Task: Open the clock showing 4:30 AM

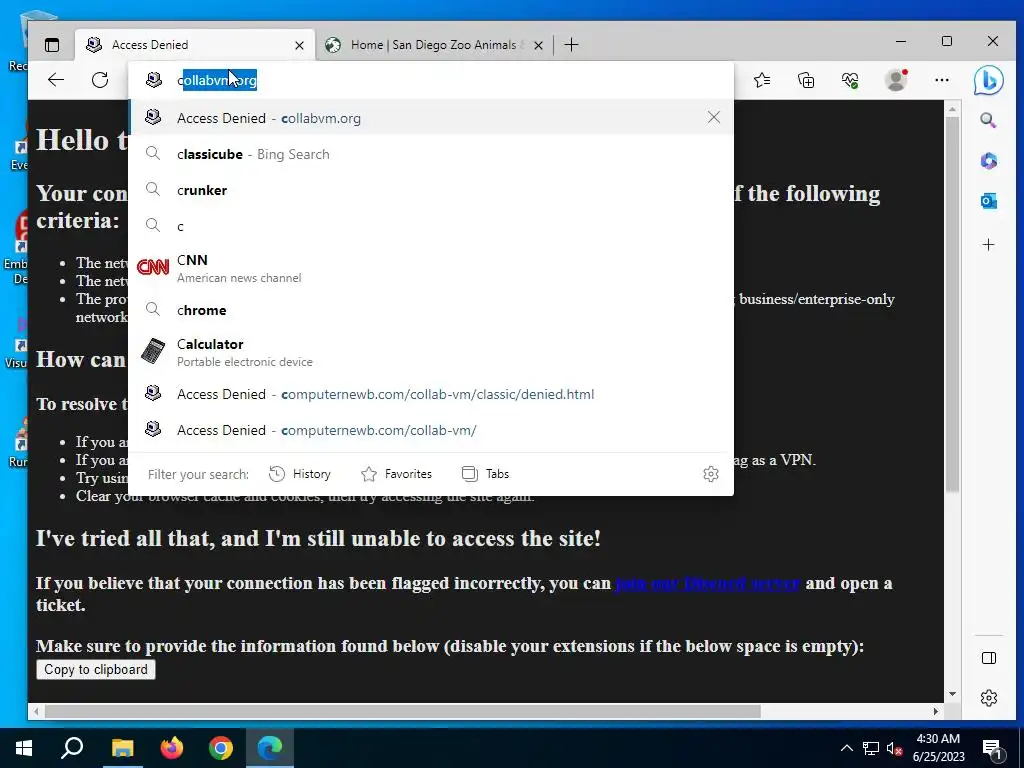Action: pos(938,748)
